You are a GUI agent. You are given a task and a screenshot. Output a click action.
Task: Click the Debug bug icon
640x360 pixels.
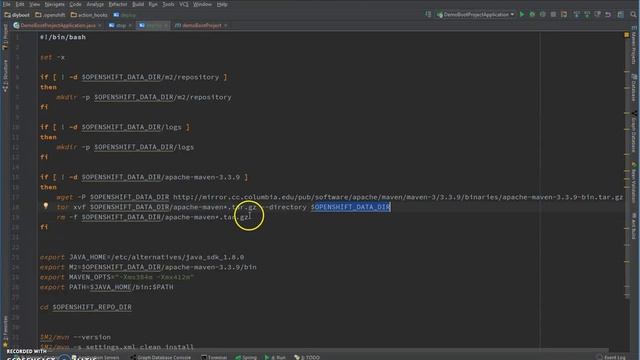coord(532,15)
